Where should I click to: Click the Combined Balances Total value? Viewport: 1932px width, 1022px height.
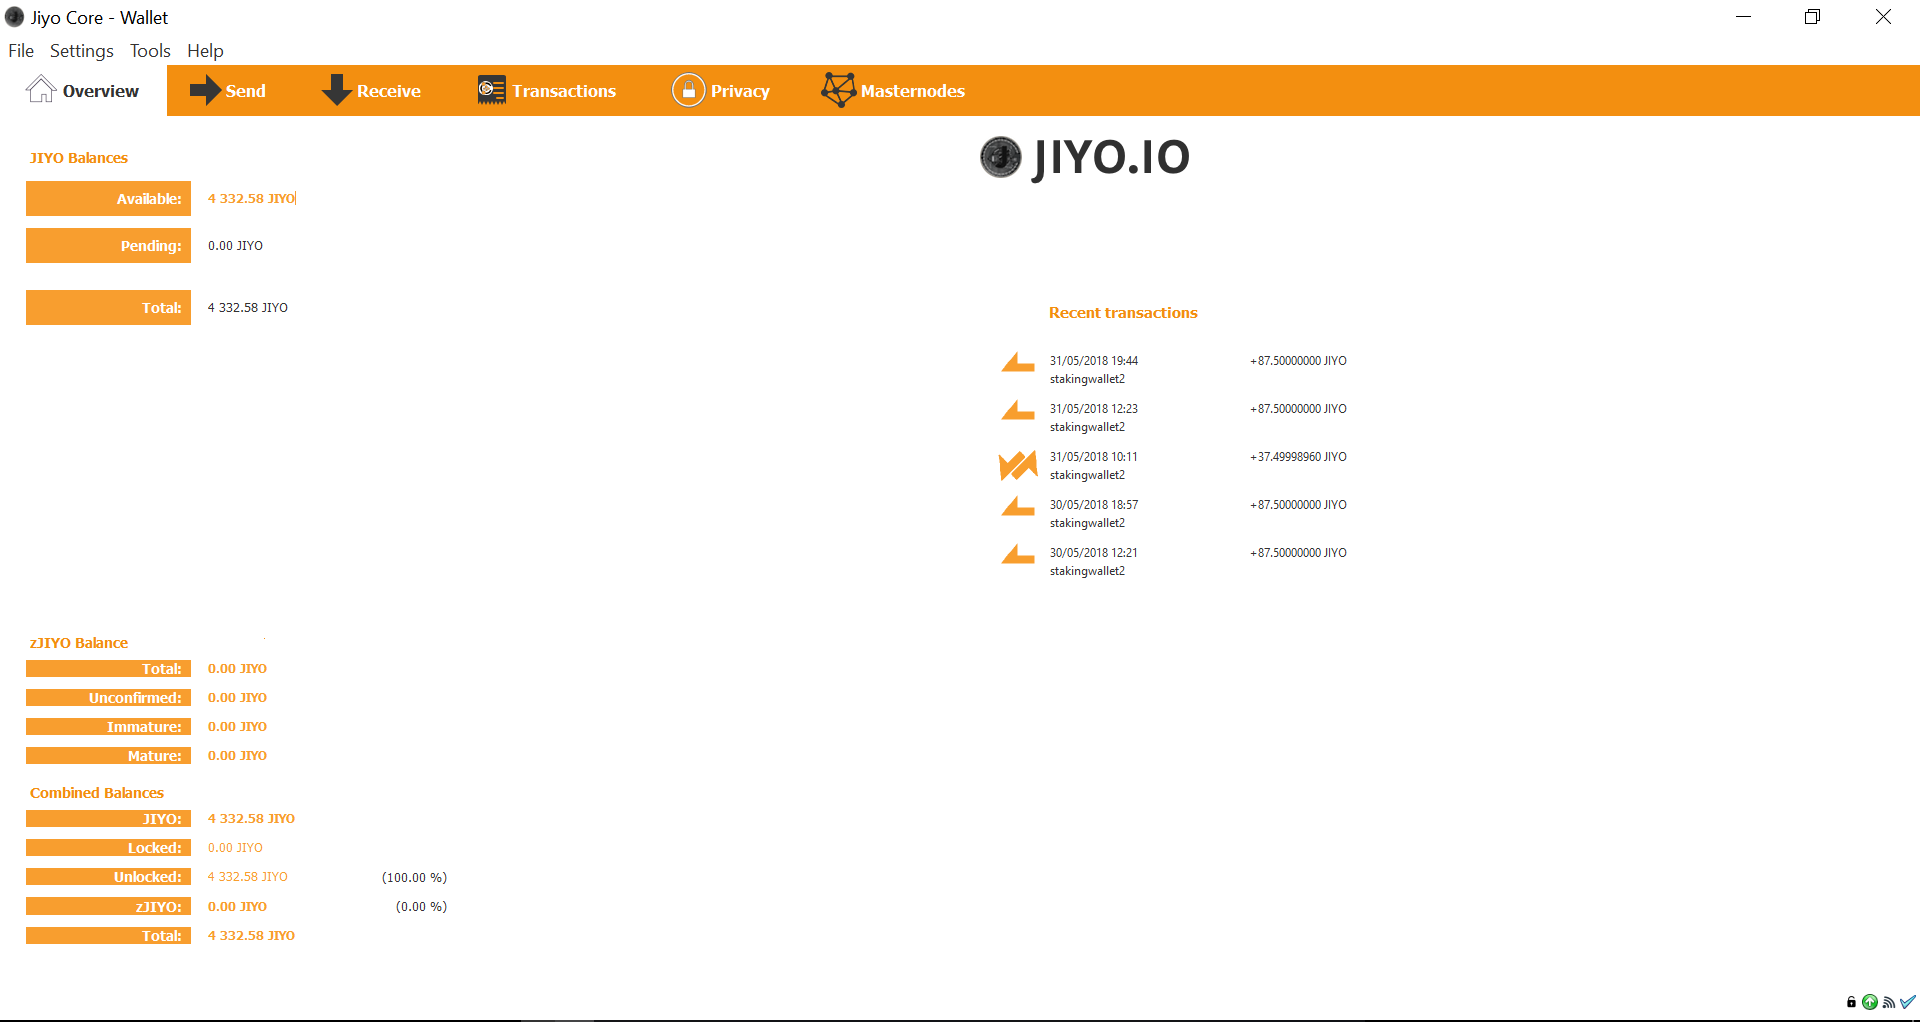pos(251,936)
